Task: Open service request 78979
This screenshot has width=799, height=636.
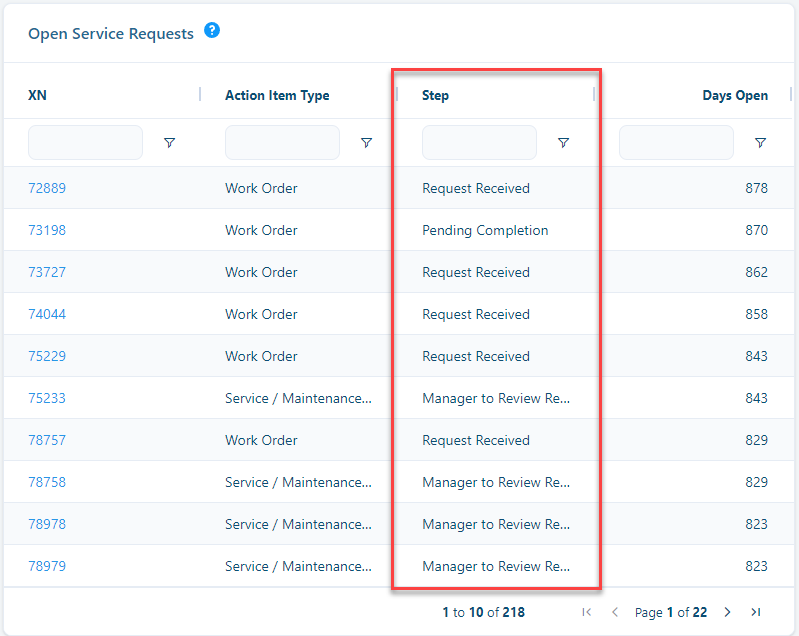Action: point(47,566)
